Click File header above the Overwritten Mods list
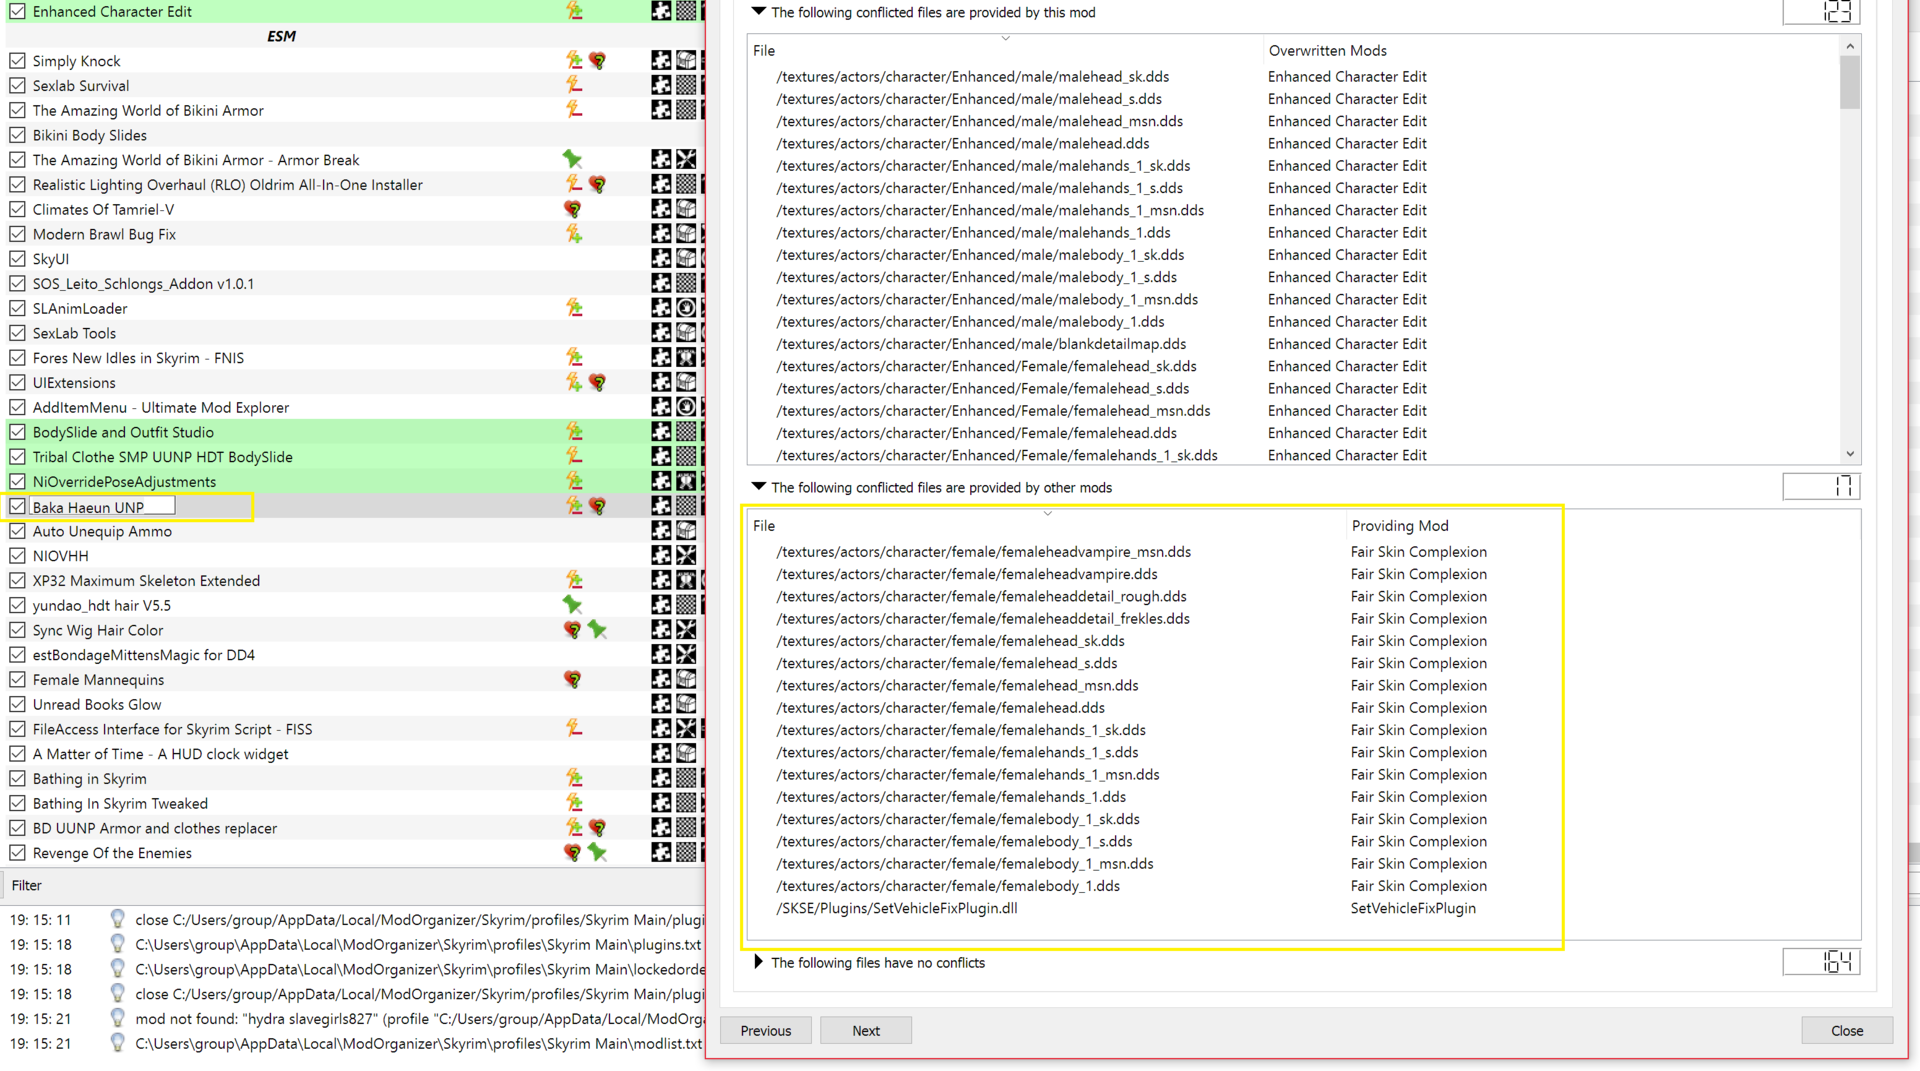Viewport: 1920px width, 1071px height. tap(764, 50)
